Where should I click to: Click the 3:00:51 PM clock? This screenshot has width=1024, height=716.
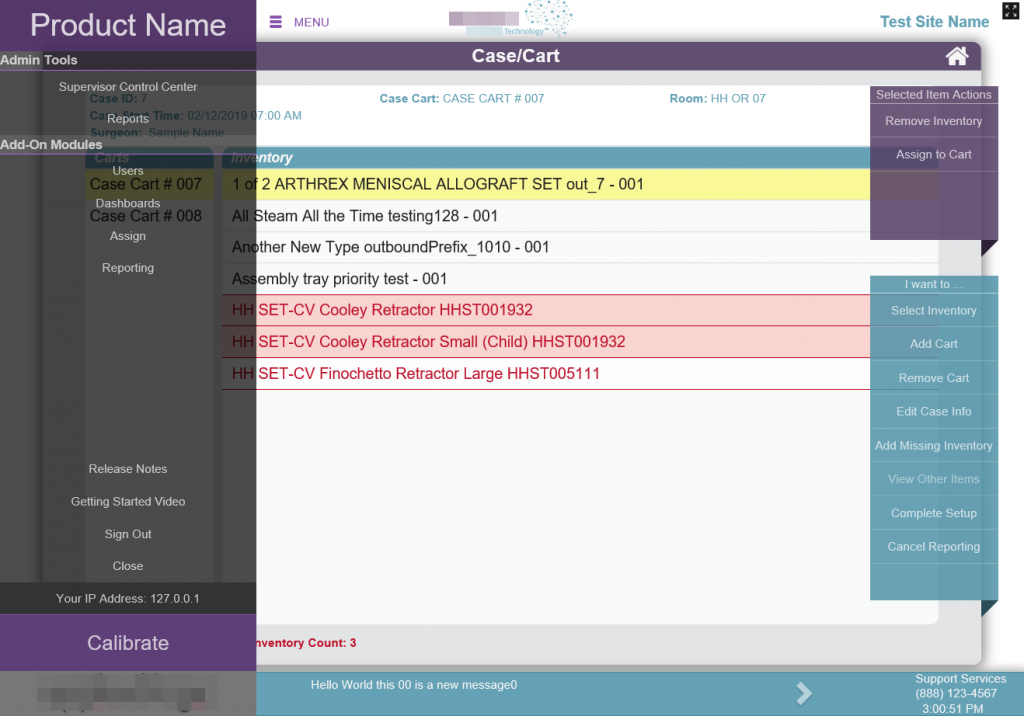pyautogui.click(x=952, y=709)
